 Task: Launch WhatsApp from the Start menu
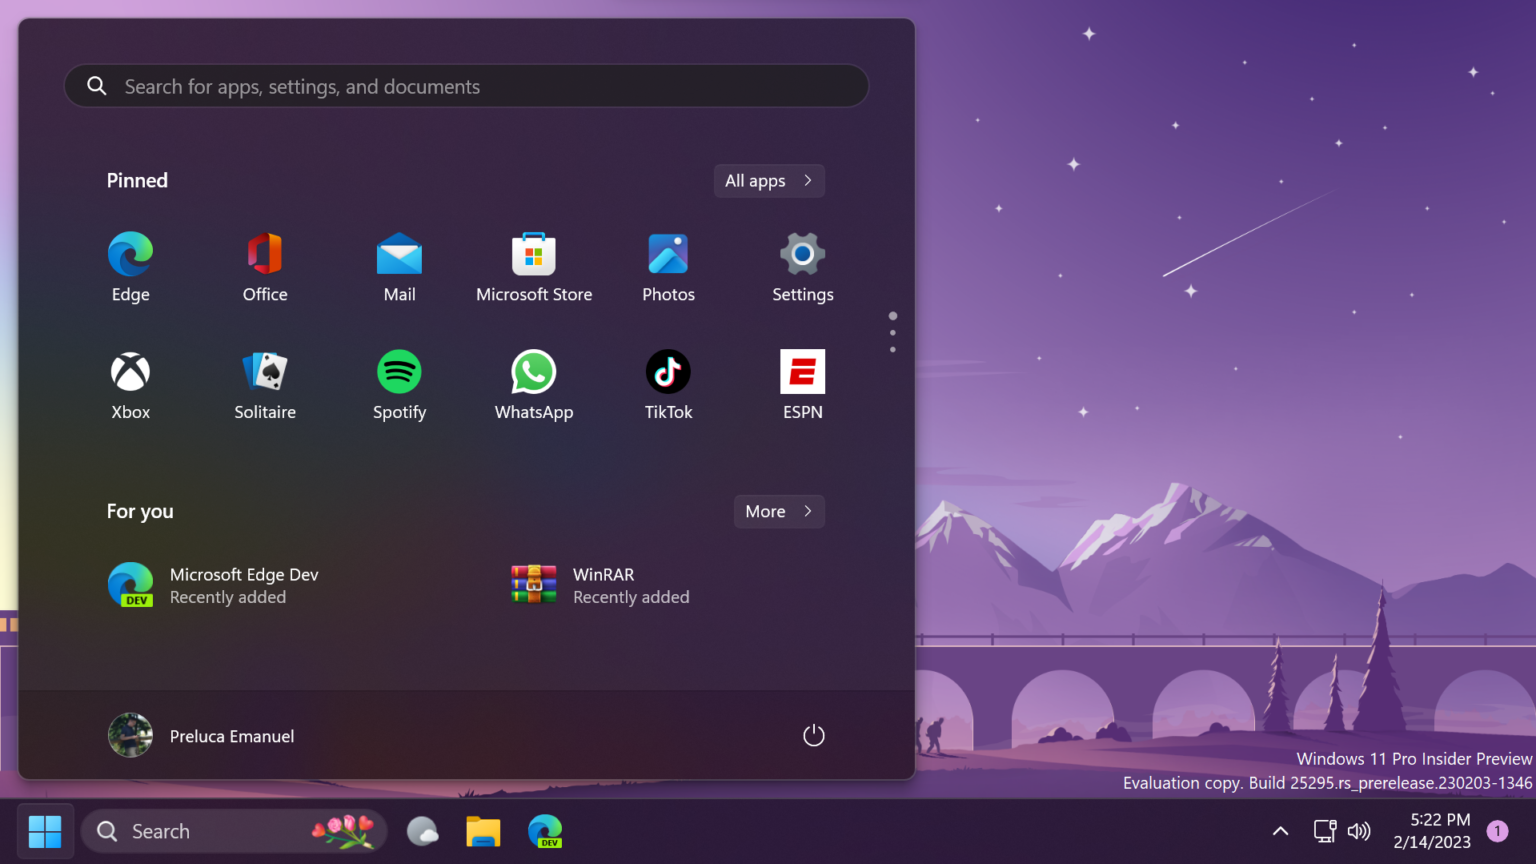pos(534,384)
